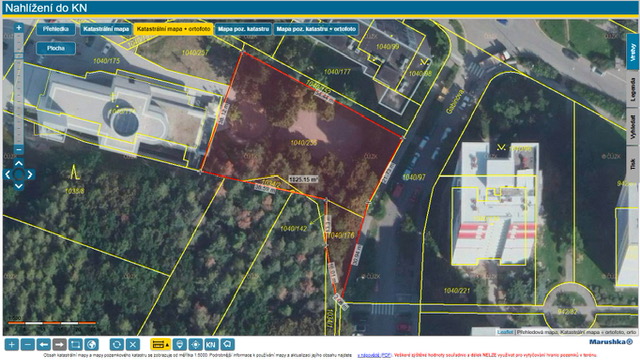Screen dimensions: 640x360
Task: Click the zoom out minus icon in bottom toolbar
Action: (x=27, y=344)
